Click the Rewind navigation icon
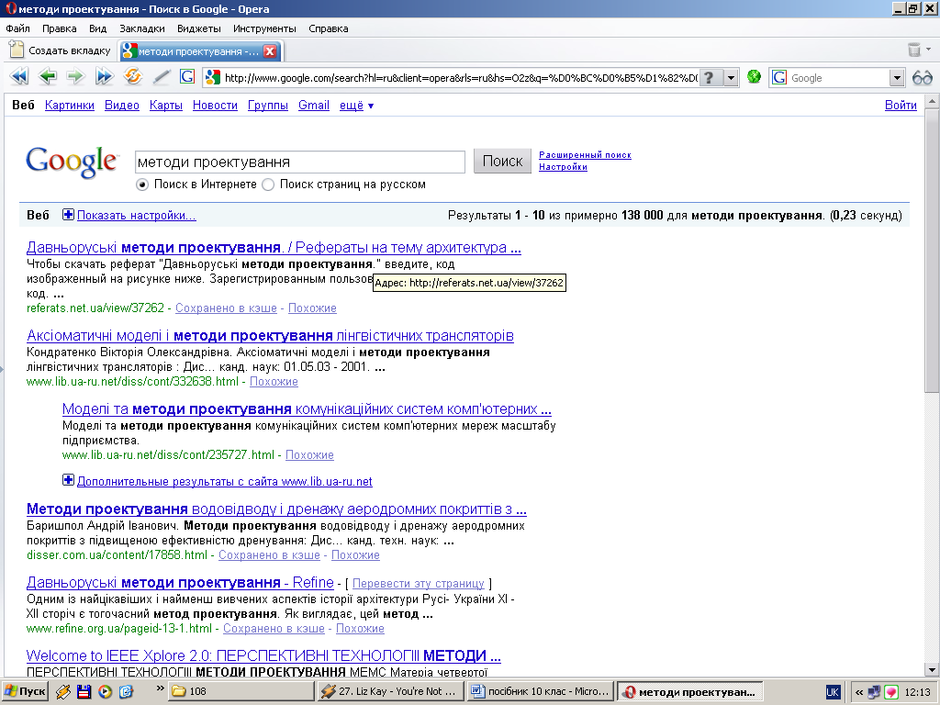This screenshot has width=940, height=705. click(x=19, y=77)
